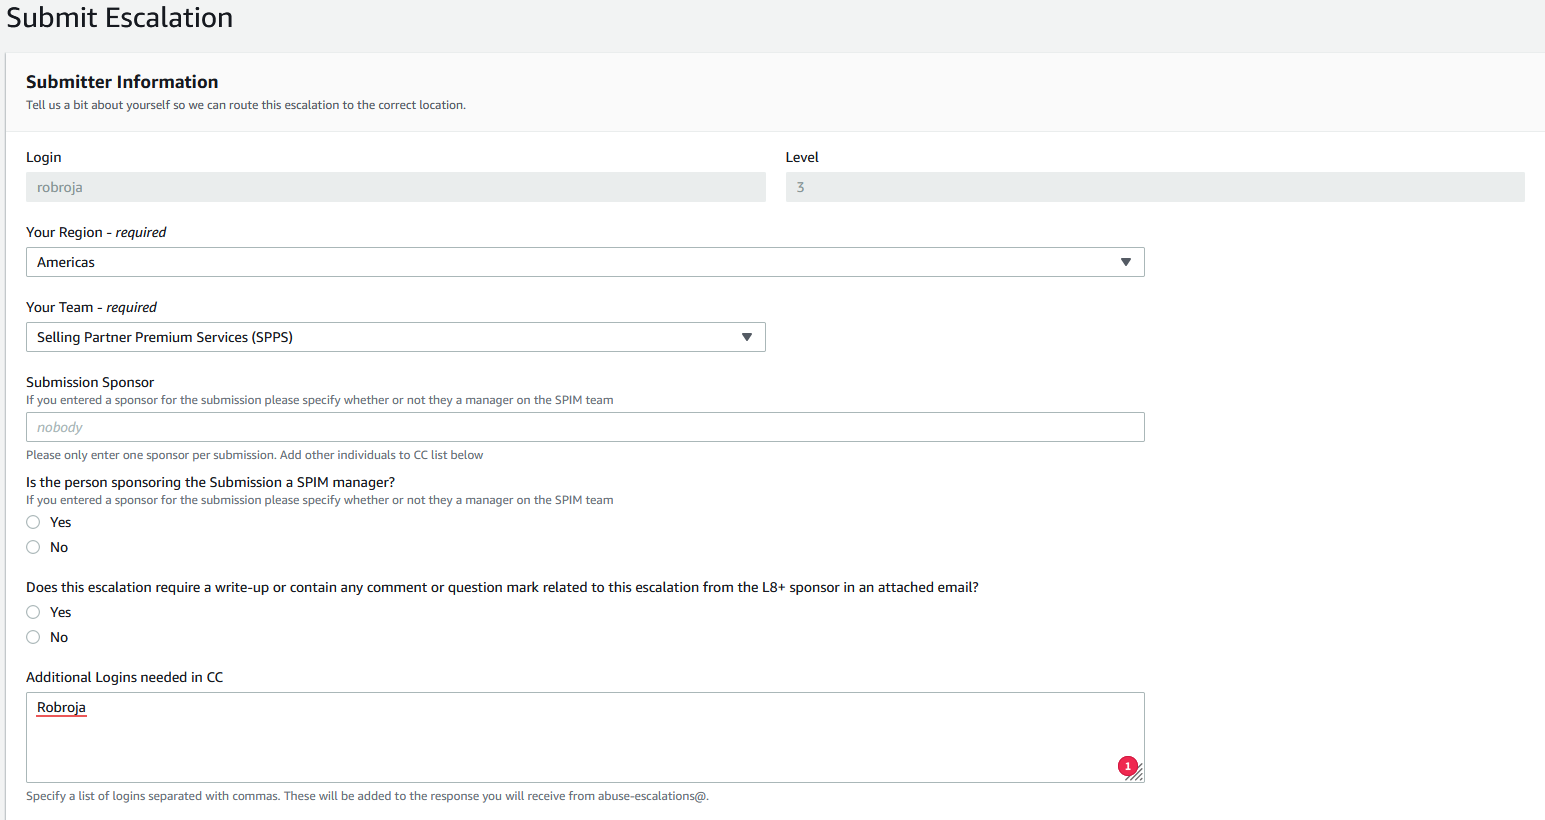Click the 'Does this escalation require a write-up' question
This screenshot has width=1545, height=820.
502,587
